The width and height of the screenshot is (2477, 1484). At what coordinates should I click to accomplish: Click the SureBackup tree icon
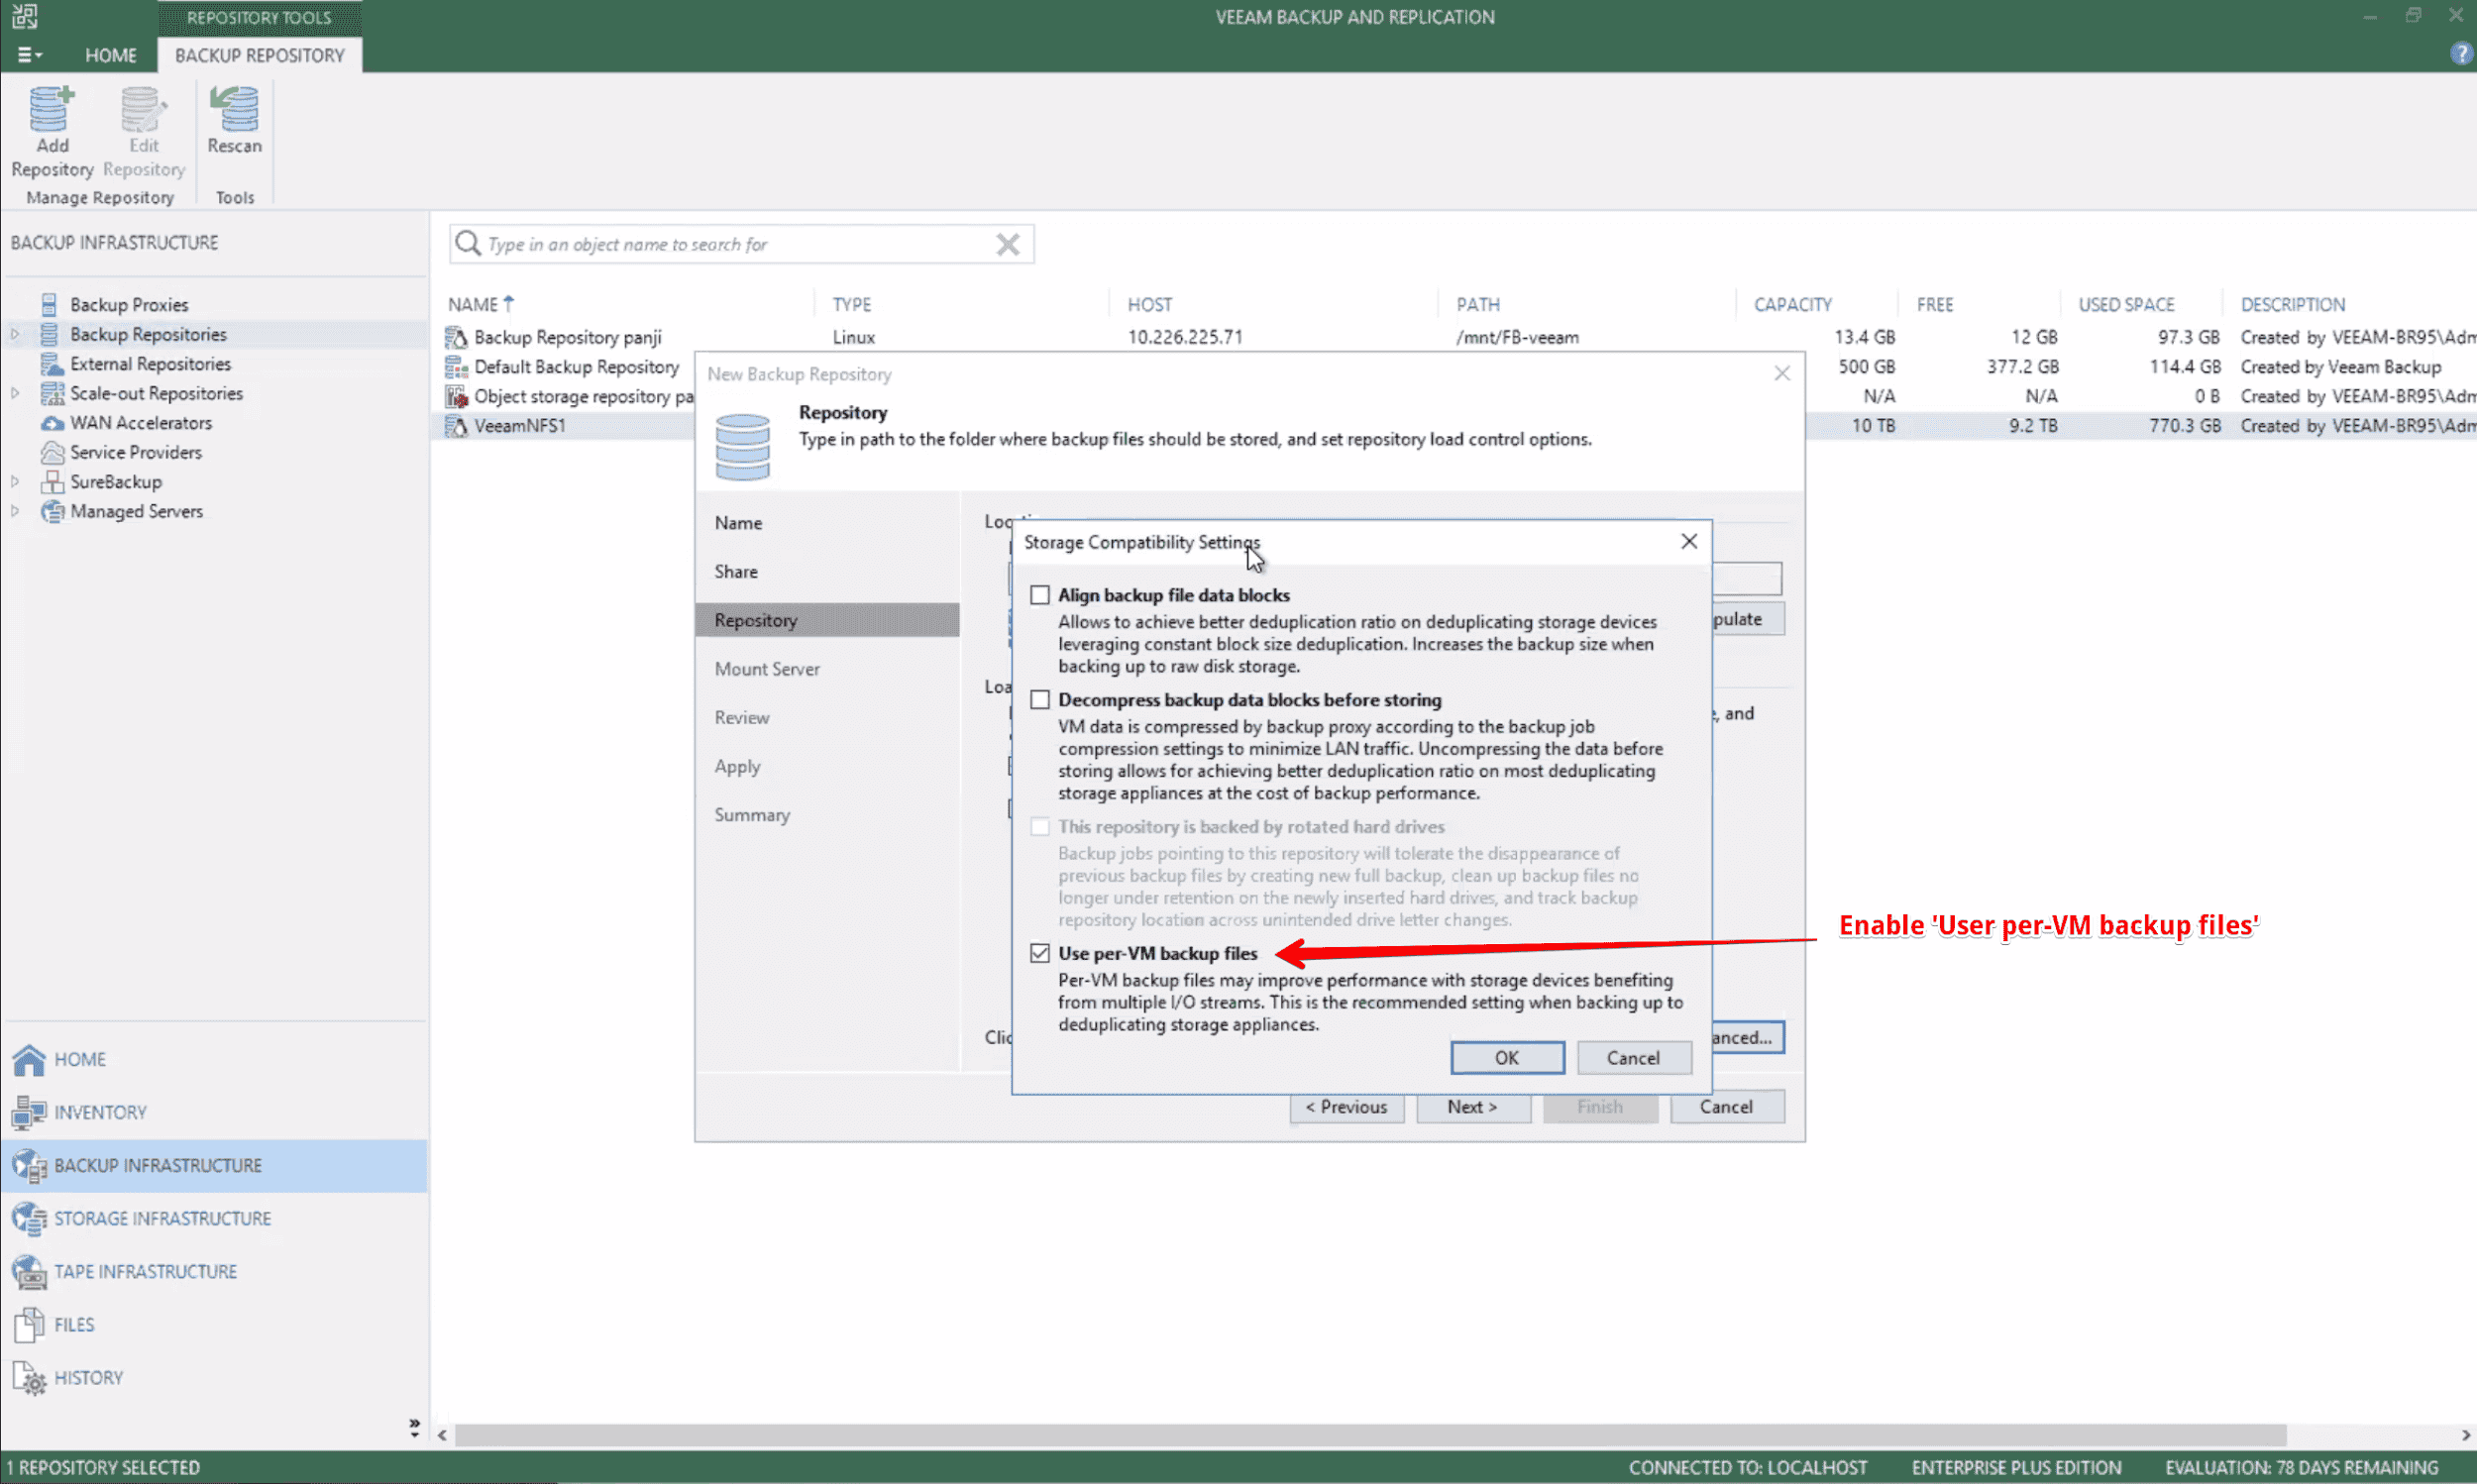[x=52, y=482]
